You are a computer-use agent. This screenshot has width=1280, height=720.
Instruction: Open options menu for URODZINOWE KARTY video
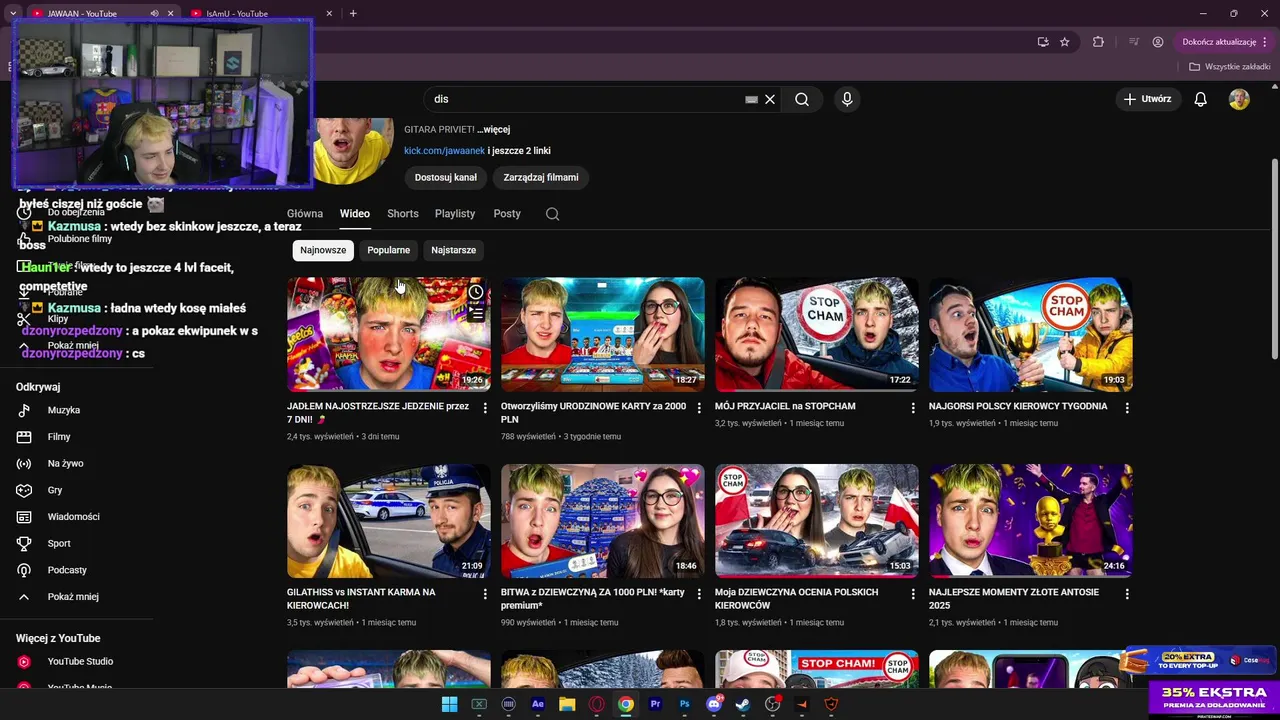point(699,408)
